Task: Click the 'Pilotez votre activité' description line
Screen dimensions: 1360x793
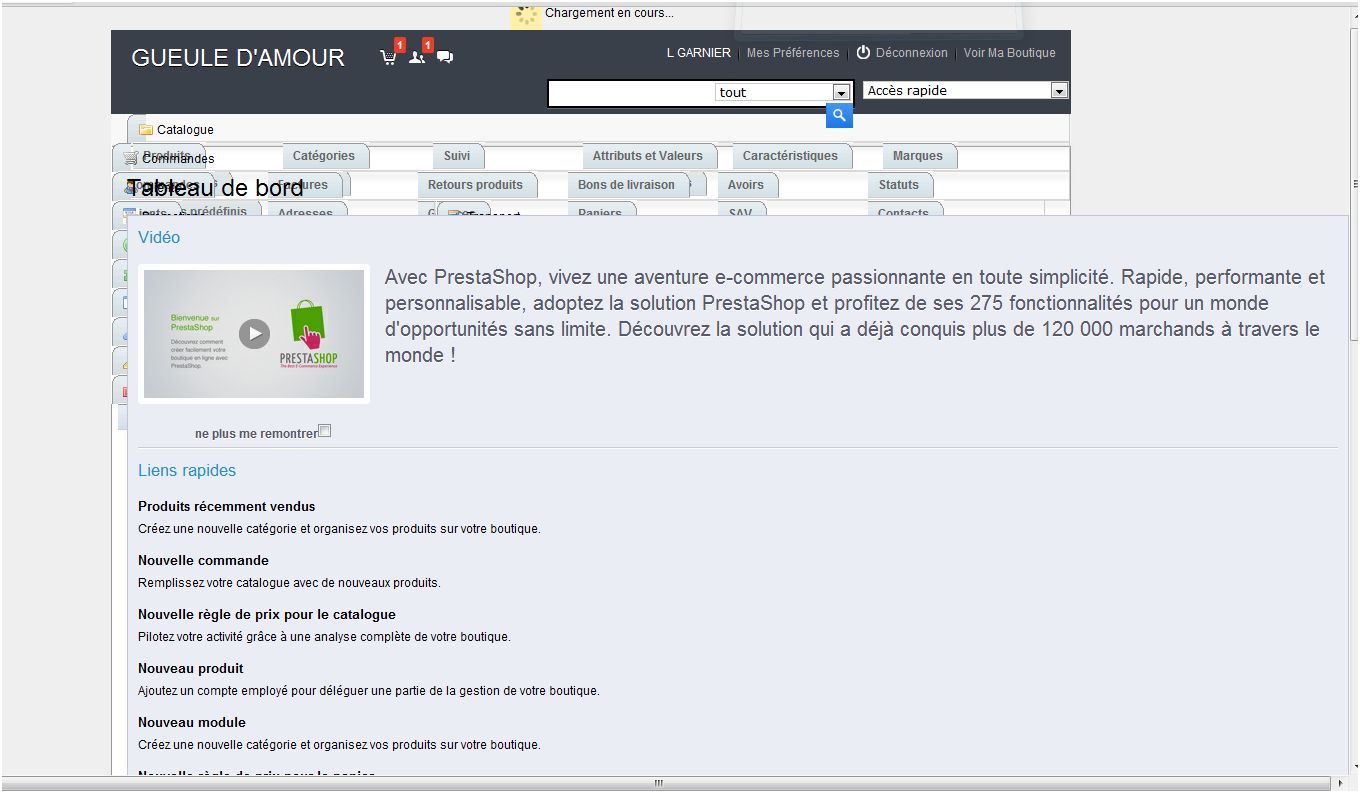Action: tap(324, 637)
